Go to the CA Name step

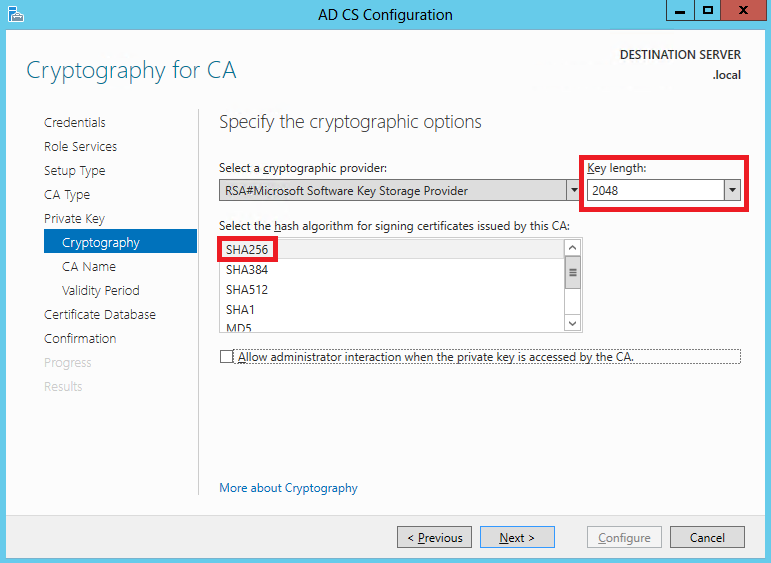click(x=89, y=267)
